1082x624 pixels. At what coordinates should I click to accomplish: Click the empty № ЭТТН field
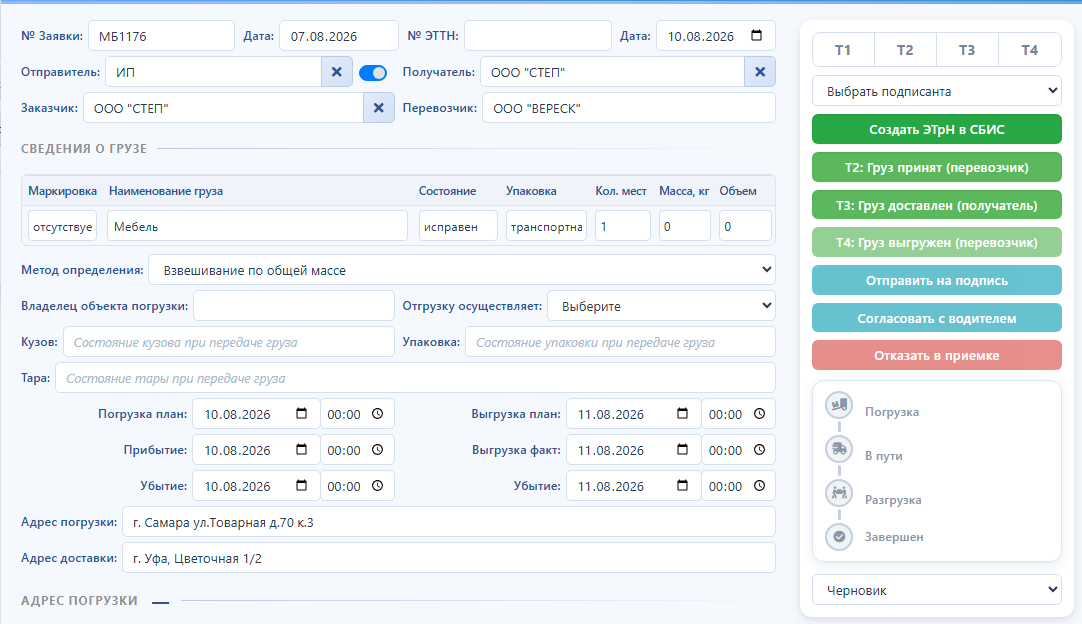pyautogui.click(x=538, y=36)
